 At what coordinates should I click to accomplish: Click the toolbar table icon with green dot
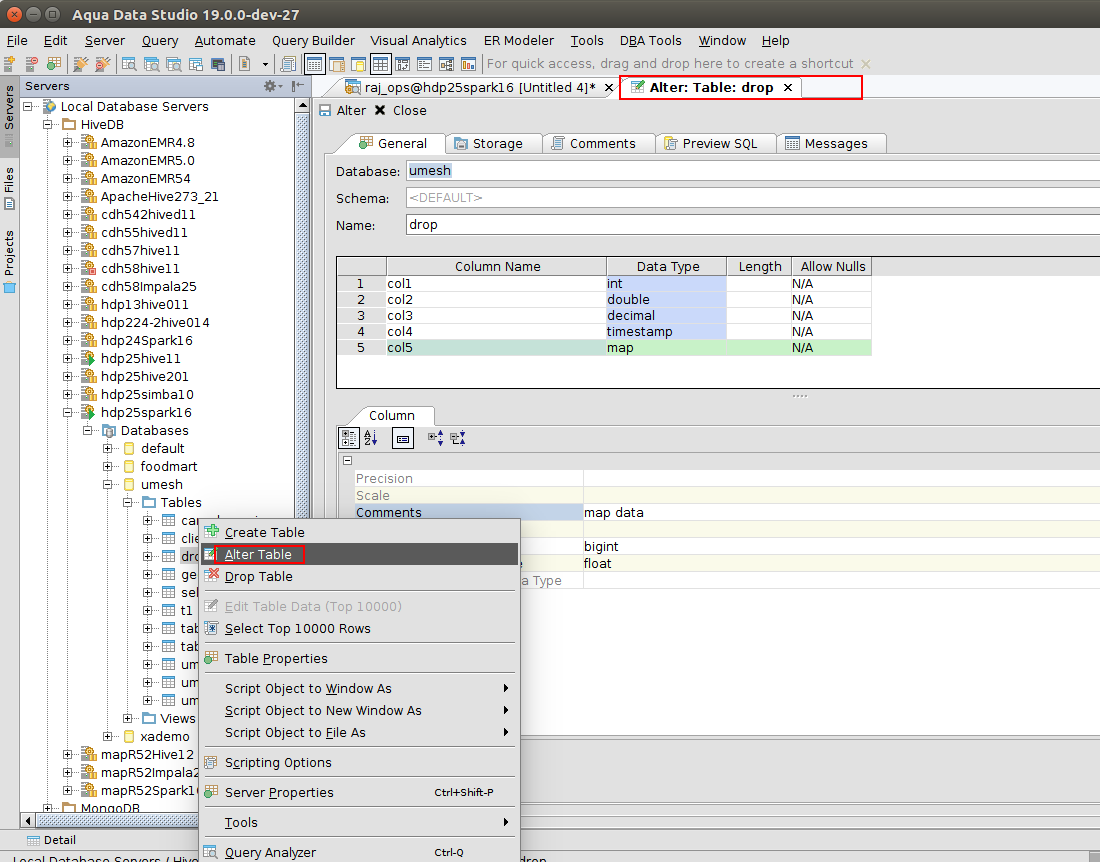(x=54, y=64)
